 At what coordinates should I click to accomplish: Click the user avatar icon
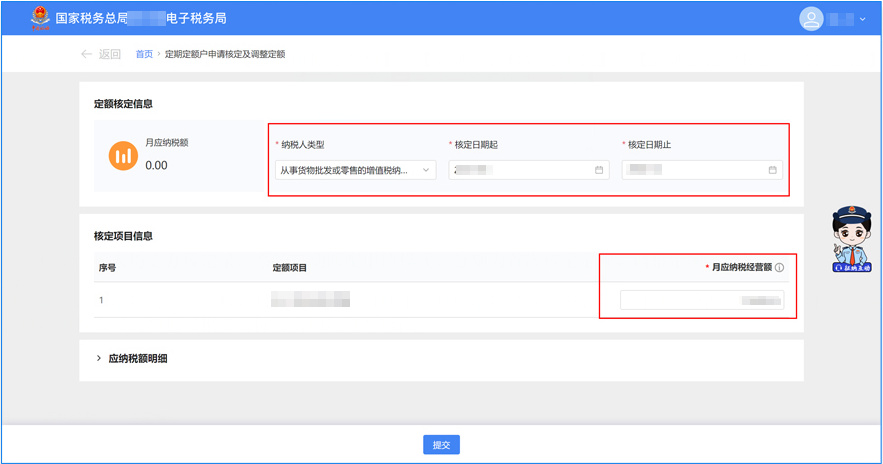tap(811, 19)
